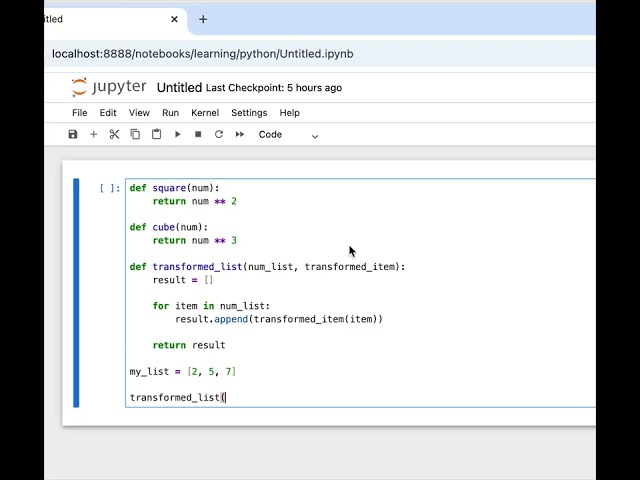The image size is (640, 480).
Task: Click the blue cell selection bar
Action: 76,293
